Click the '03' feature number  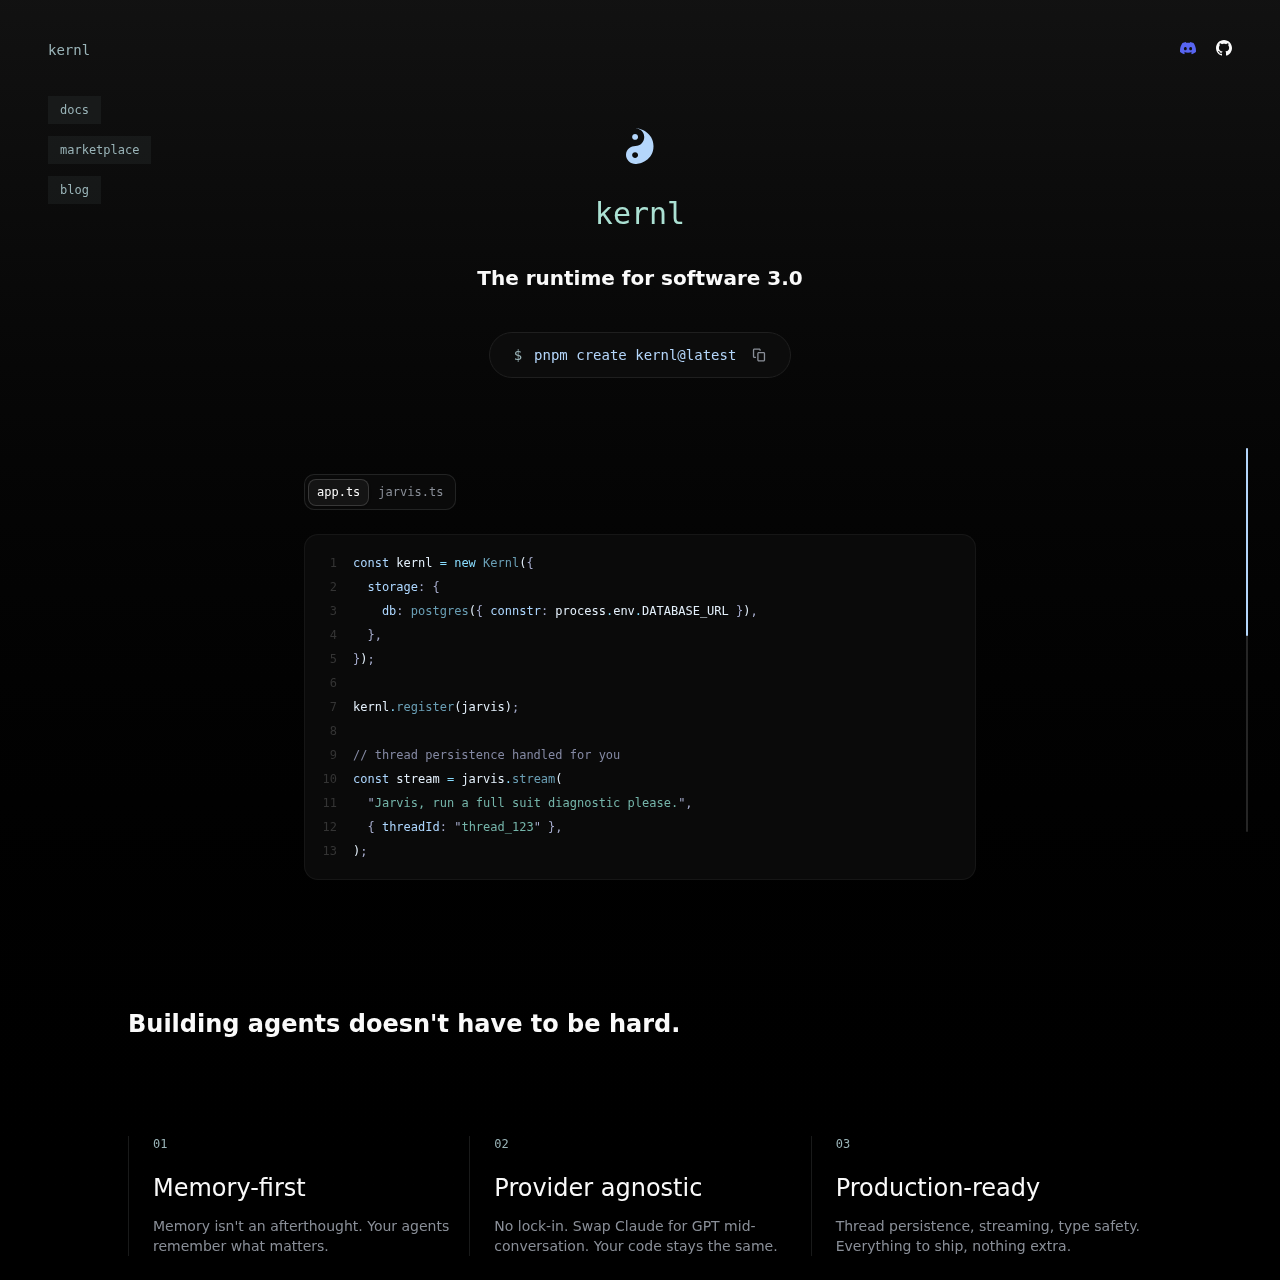tap(843, 1144)
